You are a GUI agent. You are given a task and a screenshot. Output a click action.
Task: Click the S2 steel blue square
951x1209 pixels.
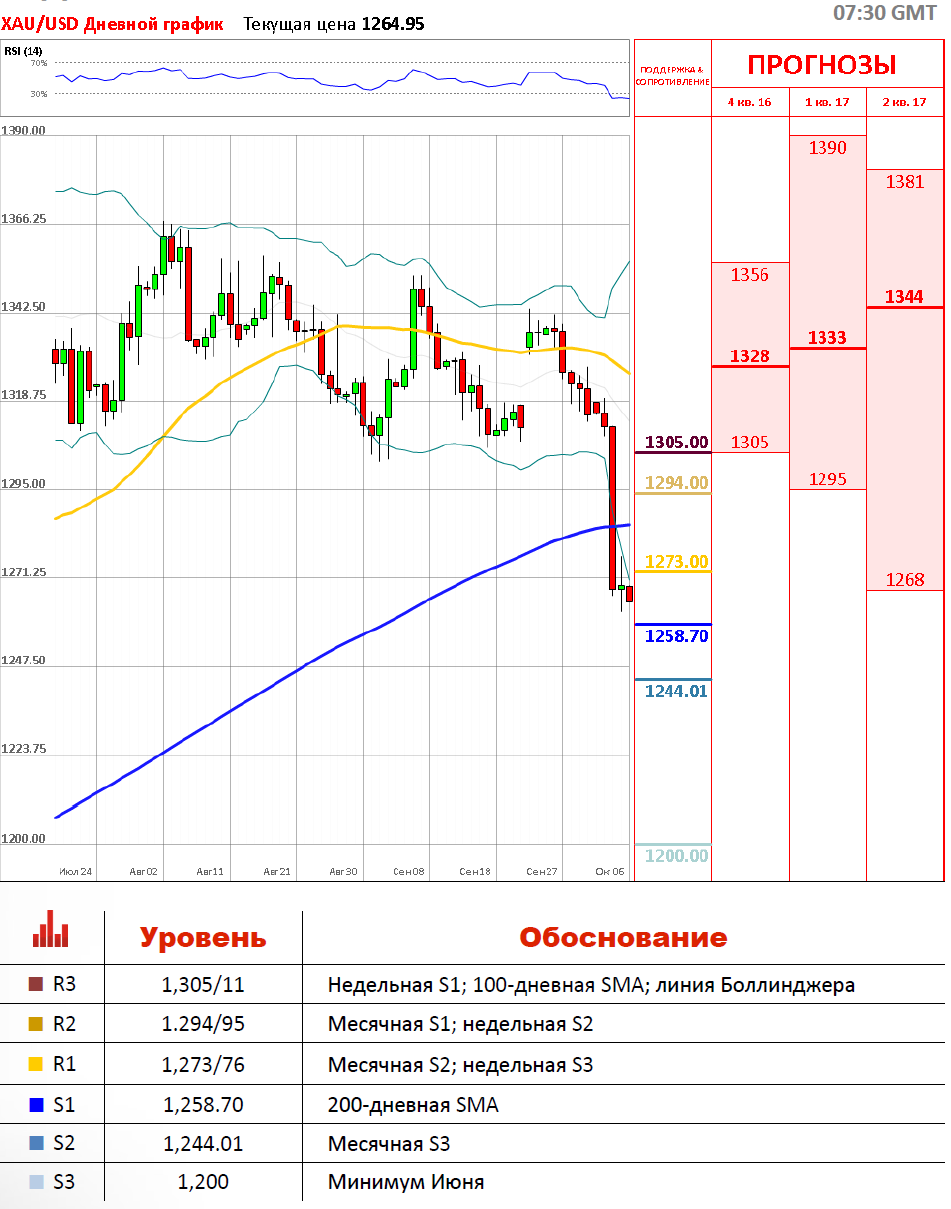(x=37, y=1143)
